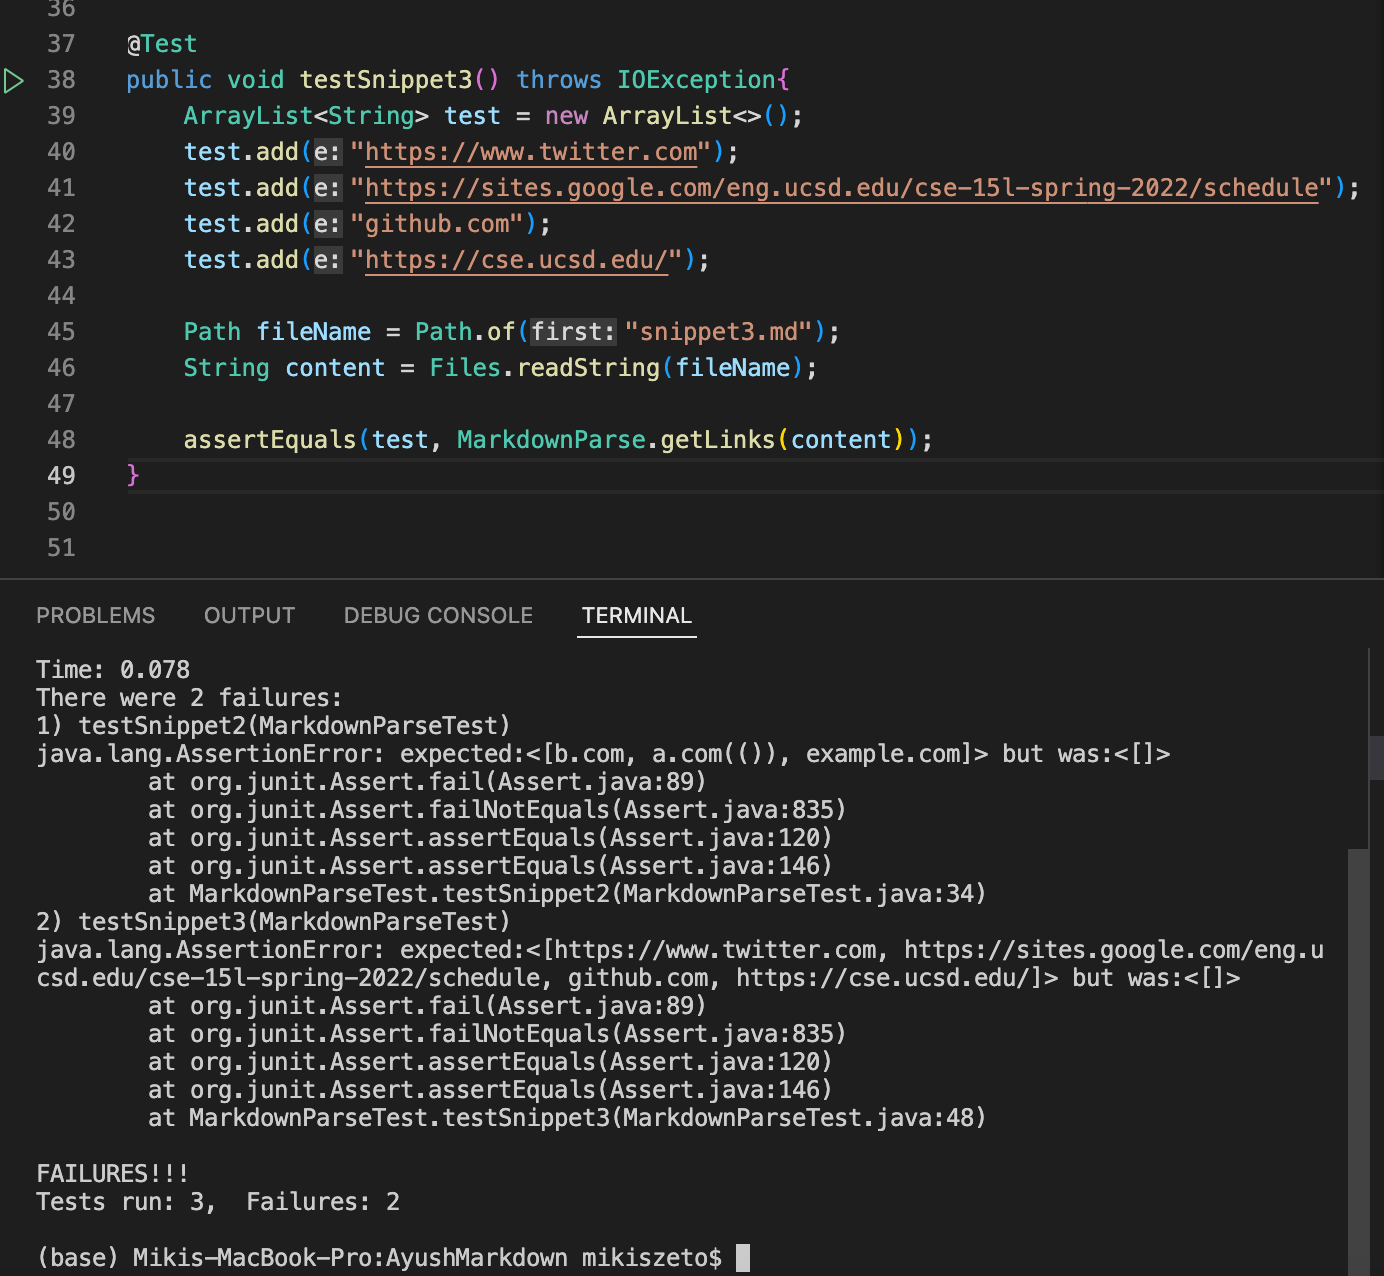
Task: Click the MarkdownParseTest.java:48 stack trace reference
Action: pyautogui.click(x=798, y=1118)
